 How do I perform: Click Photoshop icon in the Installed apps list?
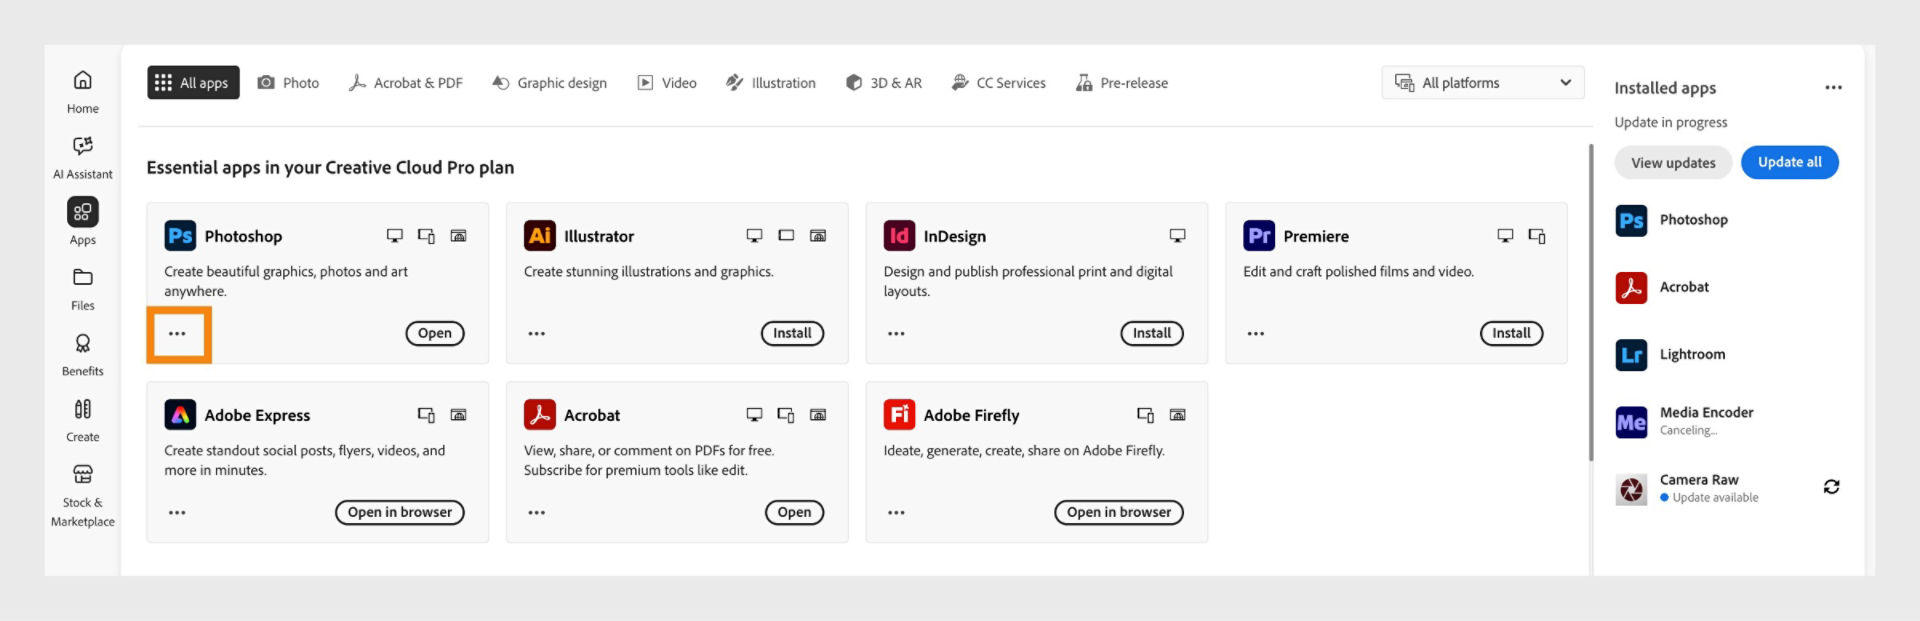click(x=1631, y=221)
